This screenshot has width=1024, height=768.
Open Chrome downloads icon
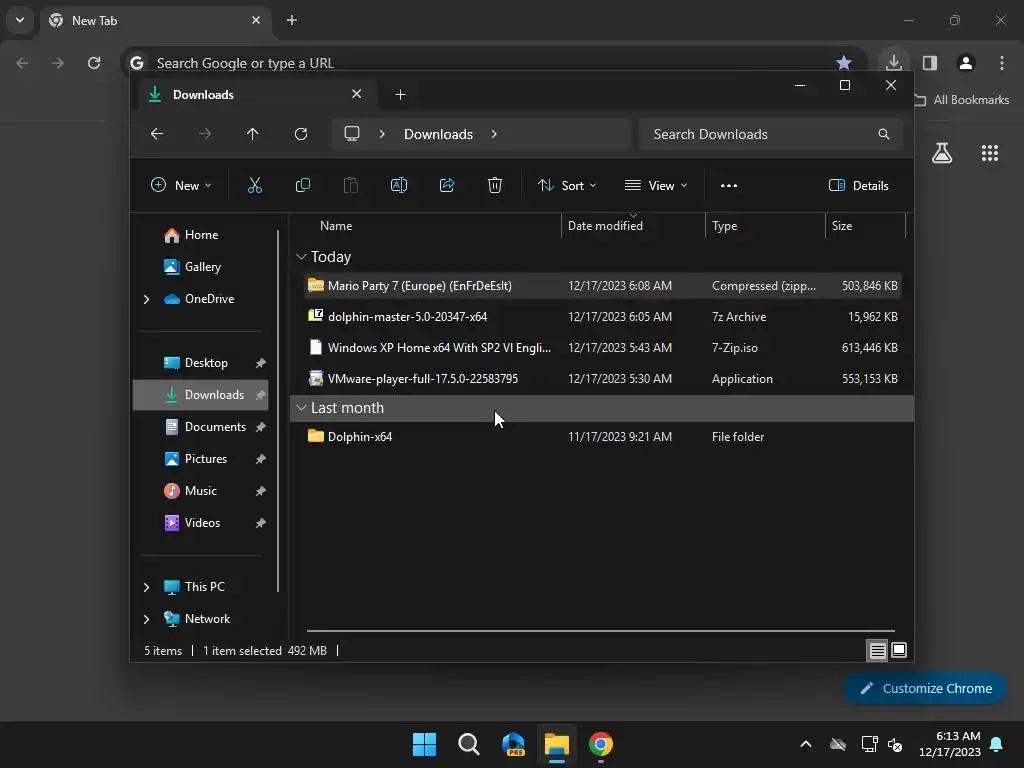[x=894, y=63]
